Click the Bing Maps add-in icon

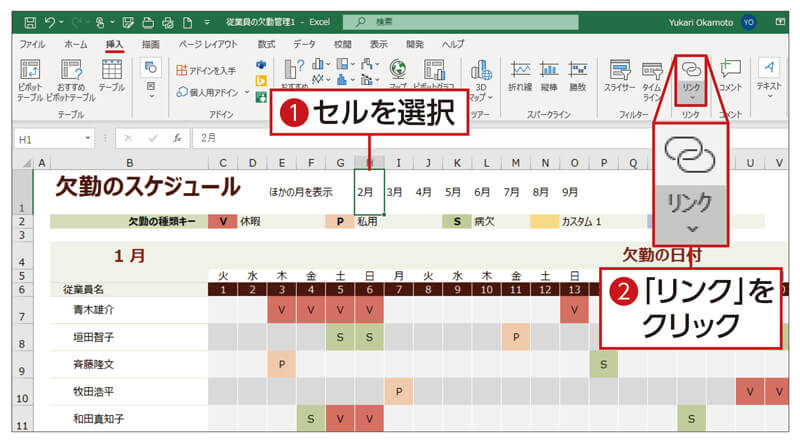point(261,81)
